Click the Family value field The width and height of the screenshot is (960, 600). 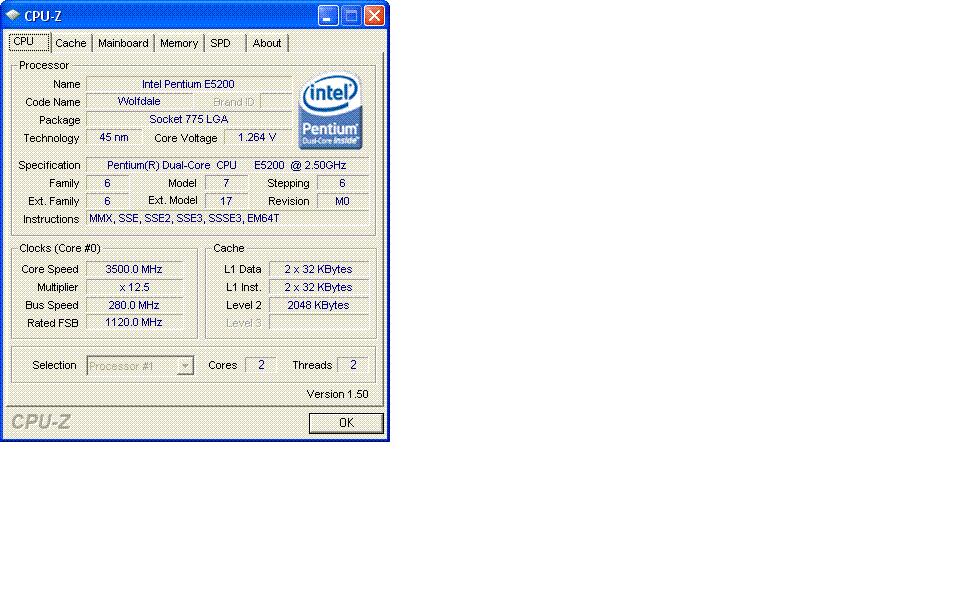[107, 183]
